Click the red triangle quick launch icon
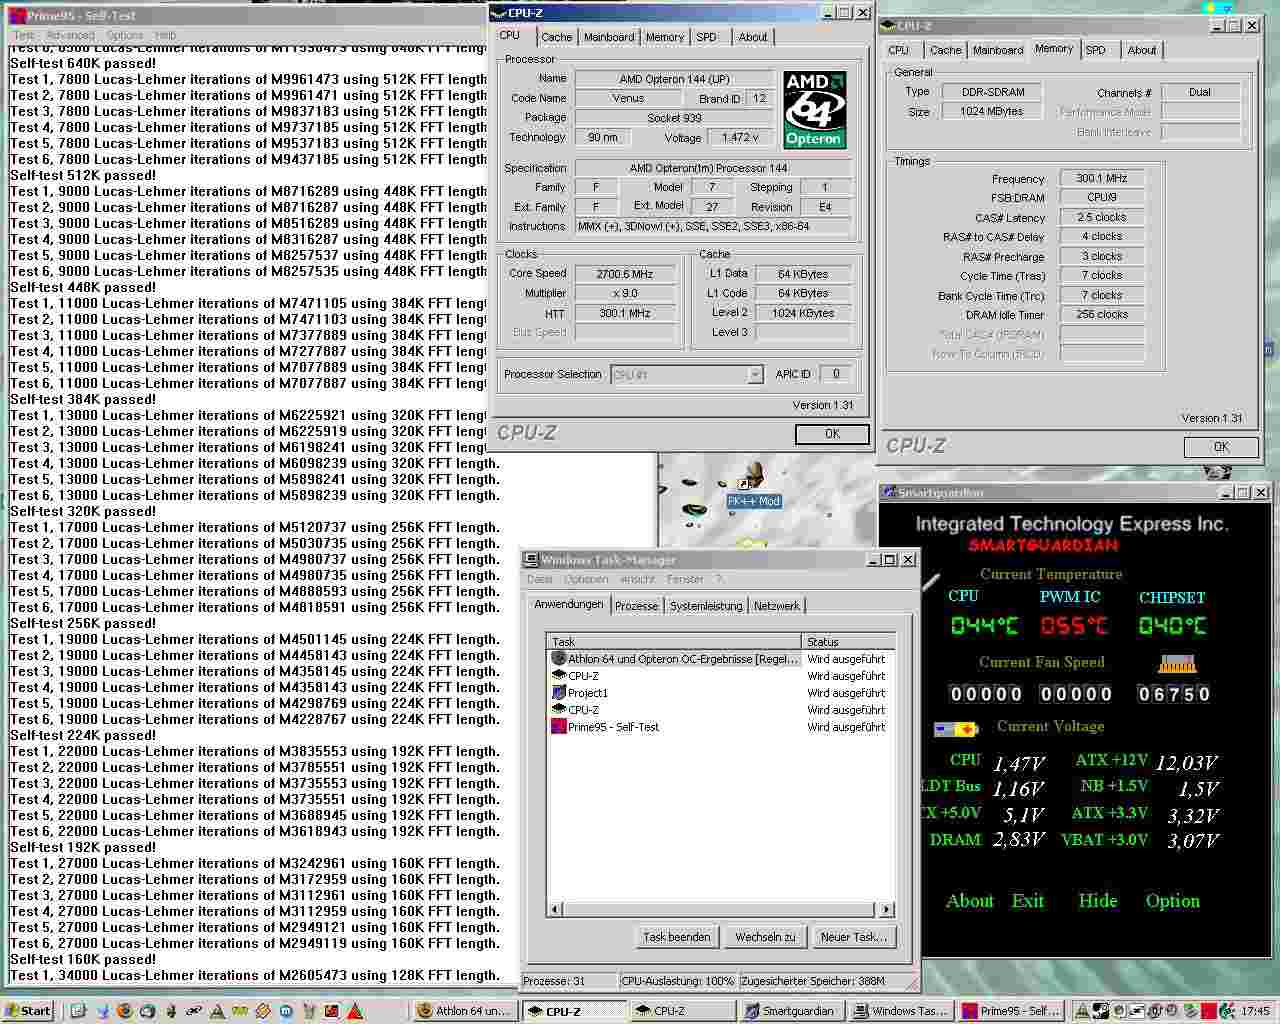The width and height of the screenshot is (1280, 1024). tap(354, 1011)
